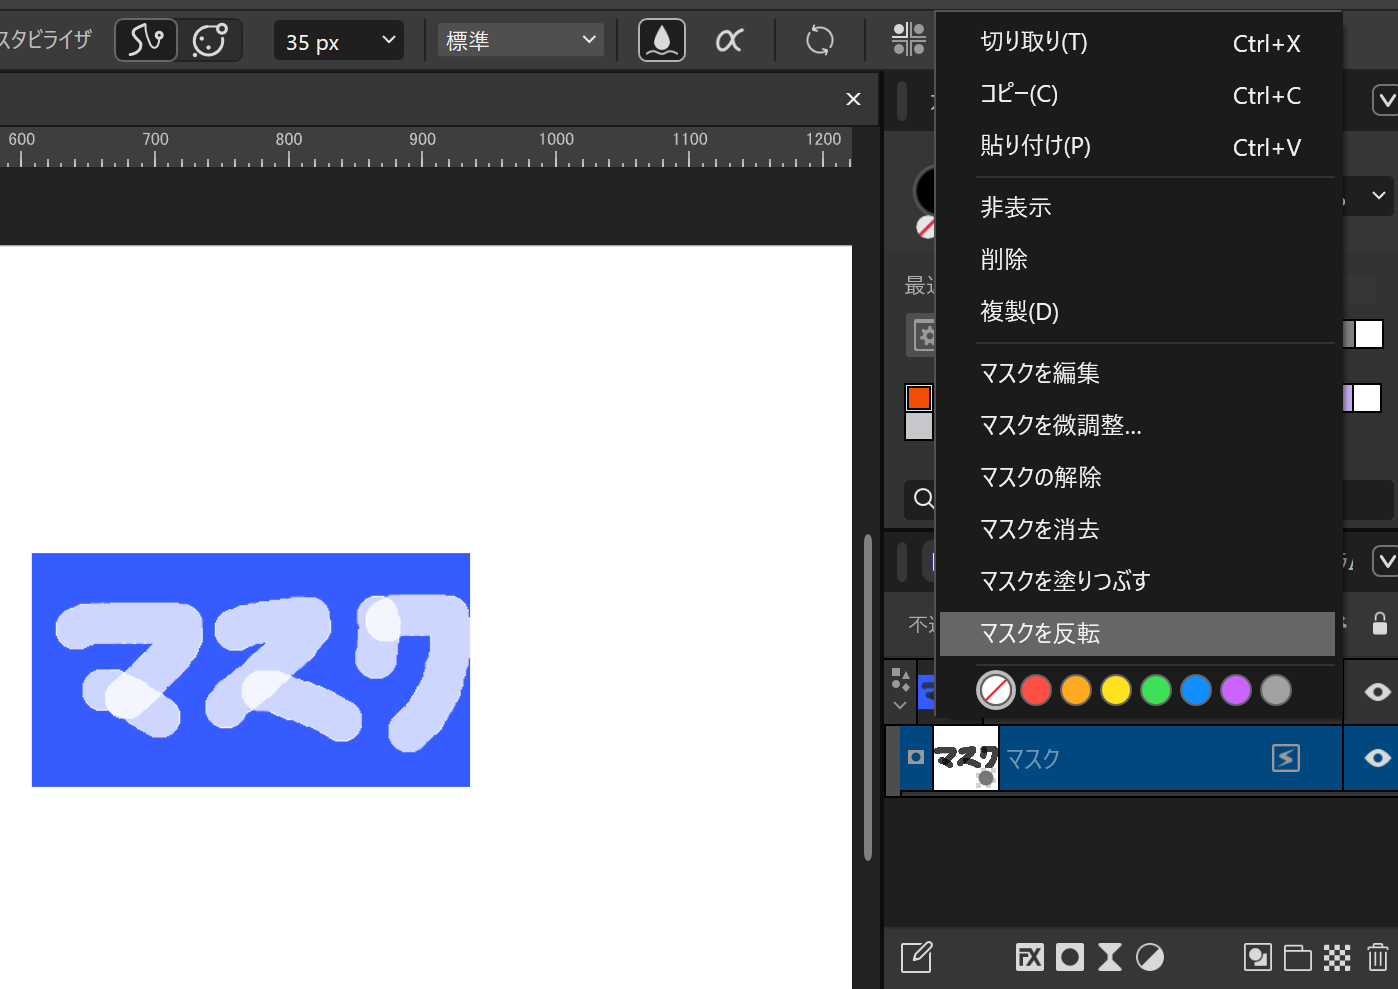Open the dropdown arrow below the top panel

(1379, 195)
